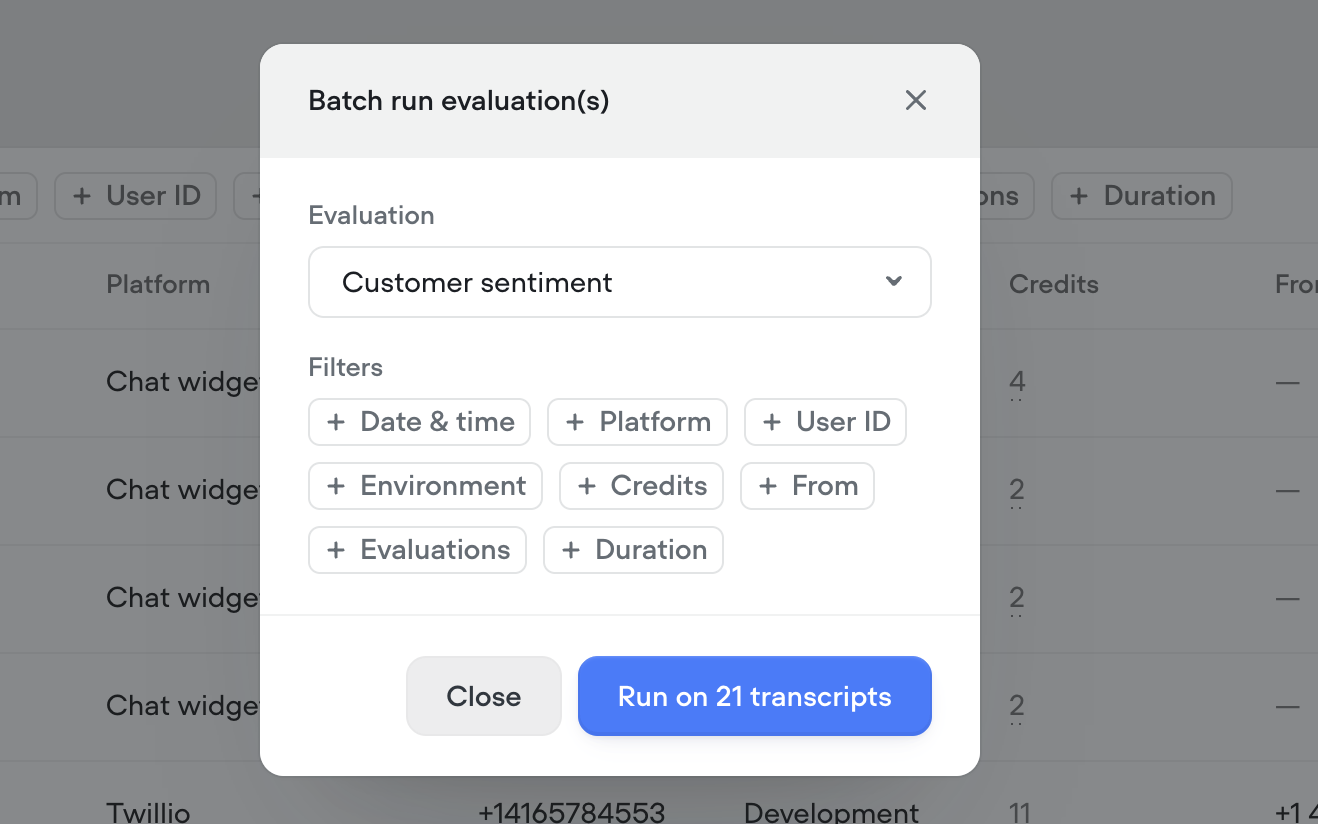The image size is (1318, 824).
Task: Select the Twillio transcript row
Action: coord(148,810)
